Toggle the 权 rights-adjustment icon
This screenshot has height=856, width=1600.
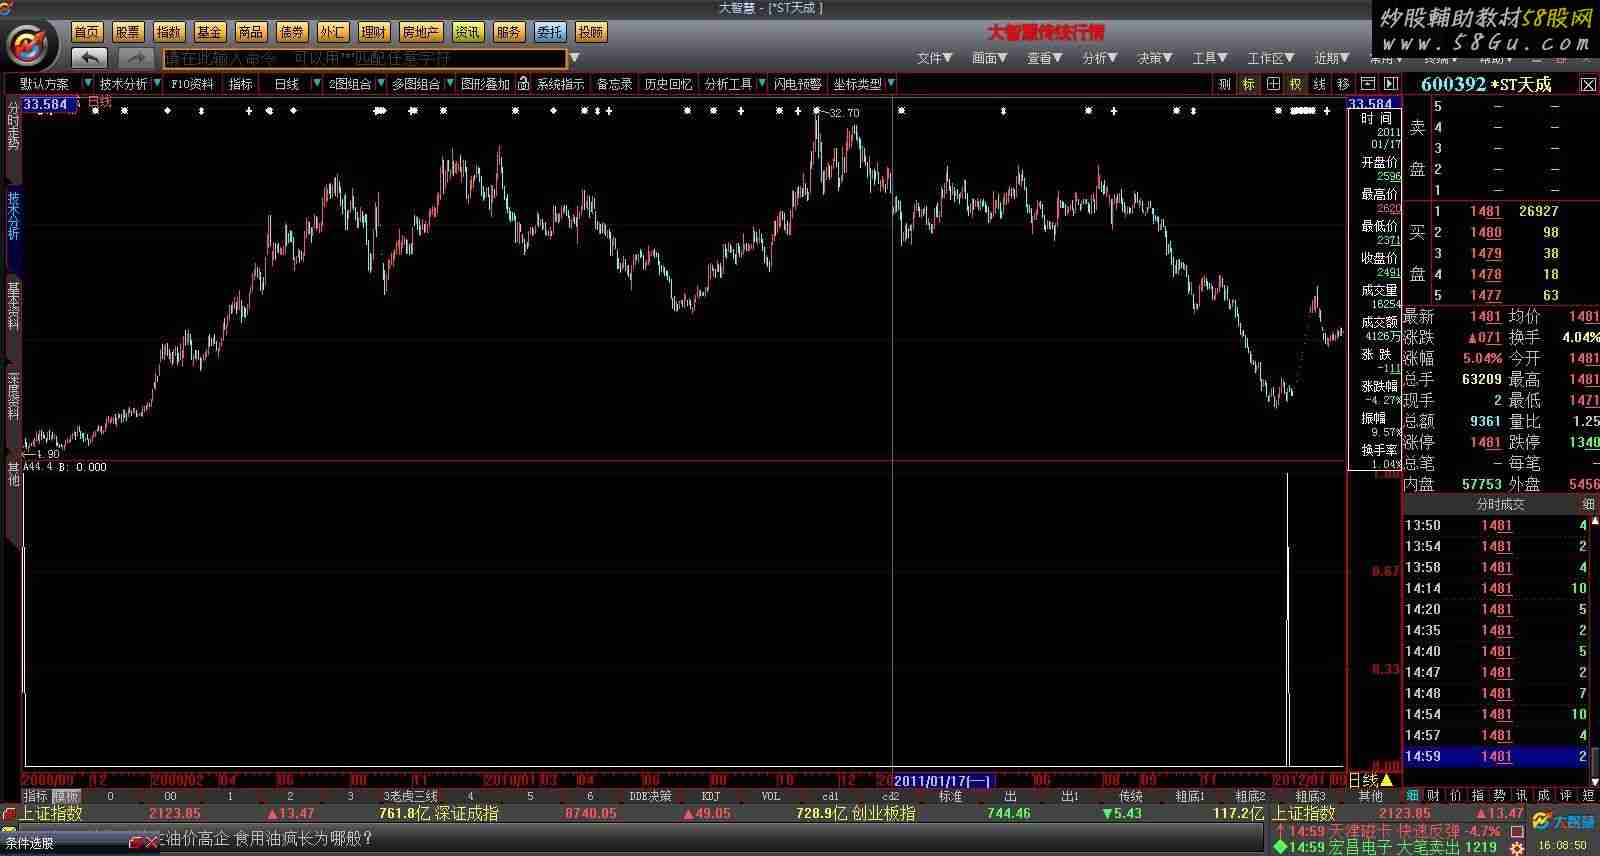coord(1296,84)
